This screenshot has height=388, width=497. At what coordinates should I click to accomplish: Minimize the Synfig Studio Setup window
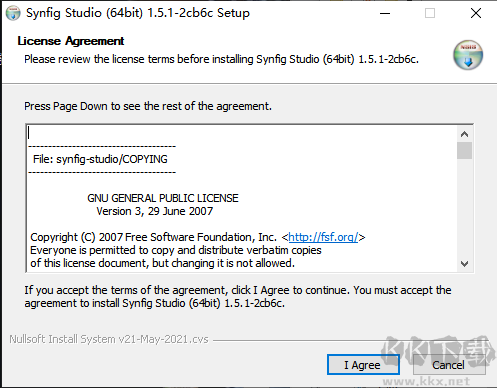point(385,13)
